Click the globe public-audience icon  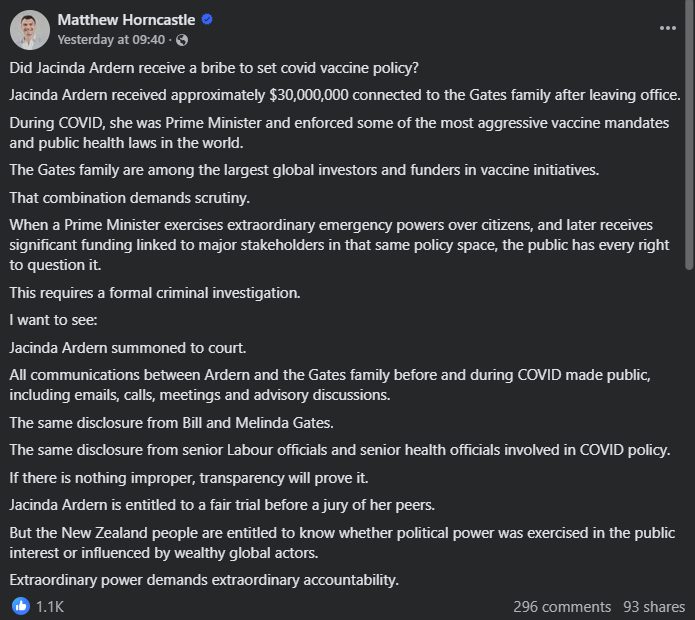coord(181,41)
